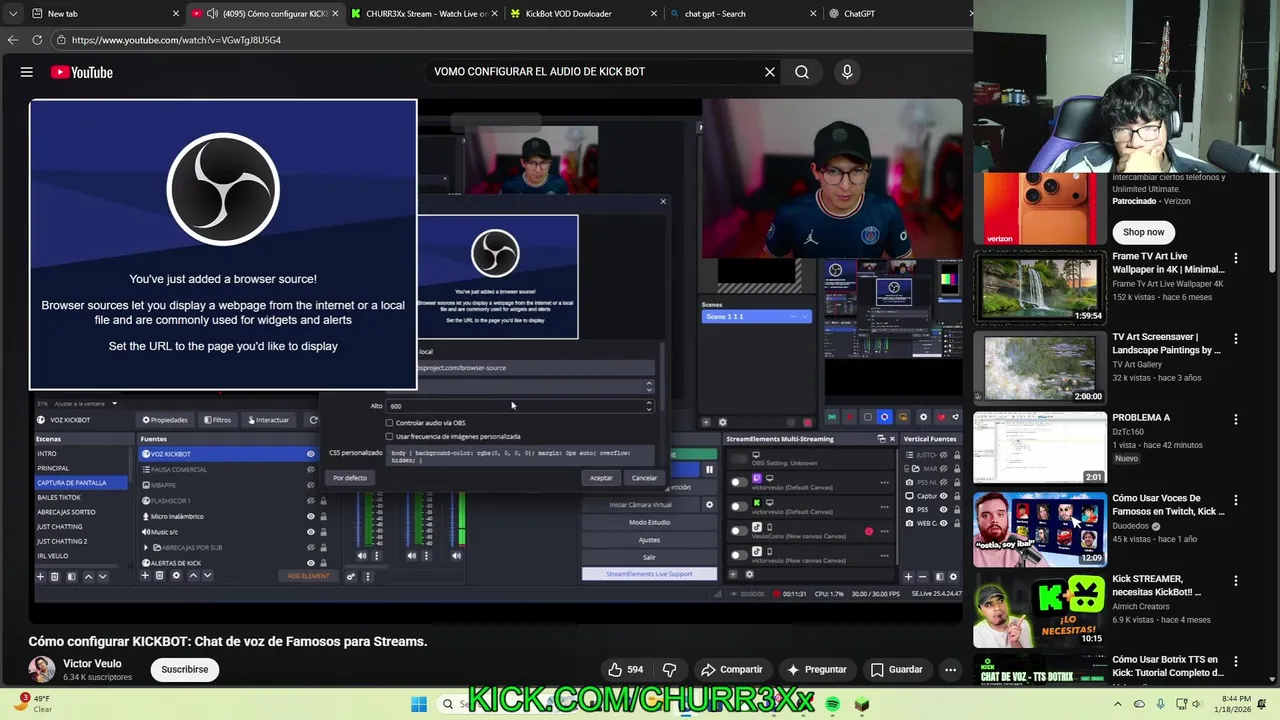The height and width of the screenshot is (720, 1280).
Task: Open PROBLEMA A video title
Action: coord(1141,417)
